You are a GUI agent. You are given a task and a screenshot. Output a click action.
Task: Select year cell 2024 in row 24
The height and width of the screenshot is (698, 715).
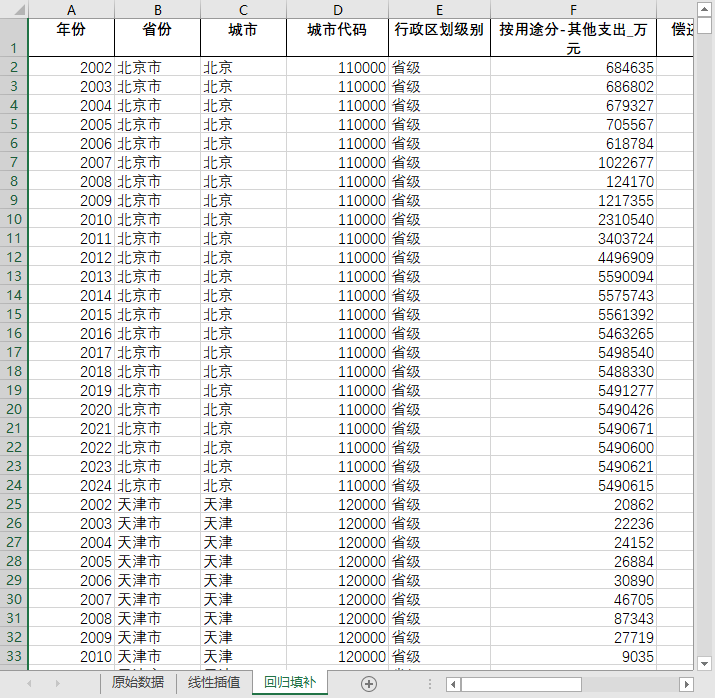click(71, 485)
